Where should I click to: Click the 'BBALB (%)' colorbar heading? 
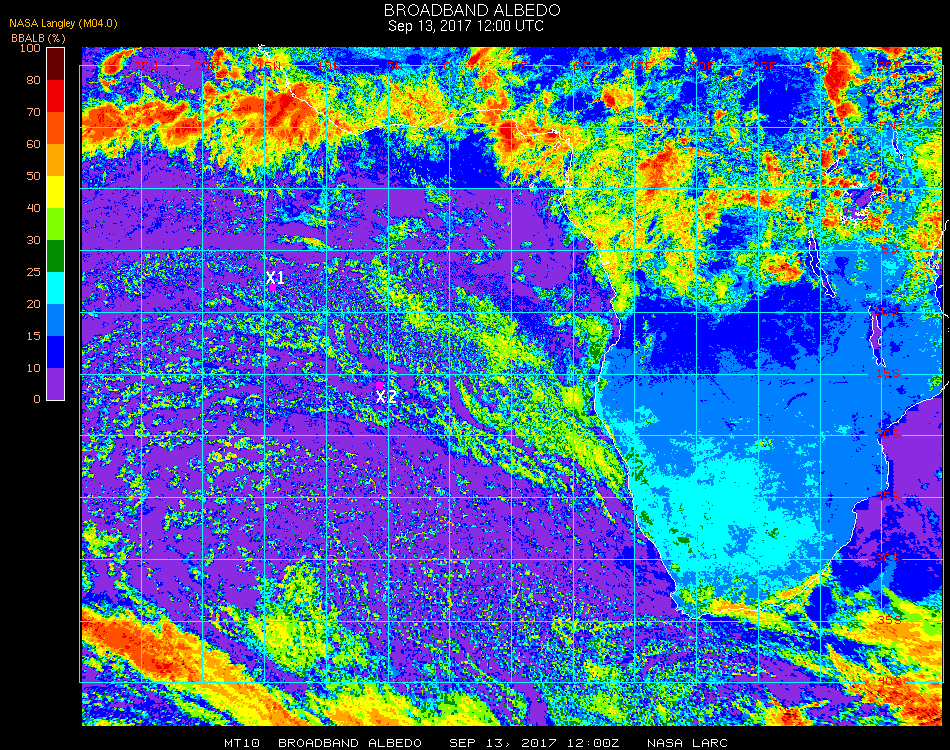38,38
